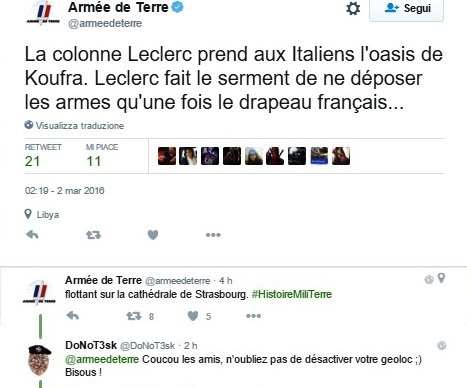Click the first liker avatar thumbnail
Viewport: 467px width, 388px height.
pyautogui.click(x=167, y=156)
